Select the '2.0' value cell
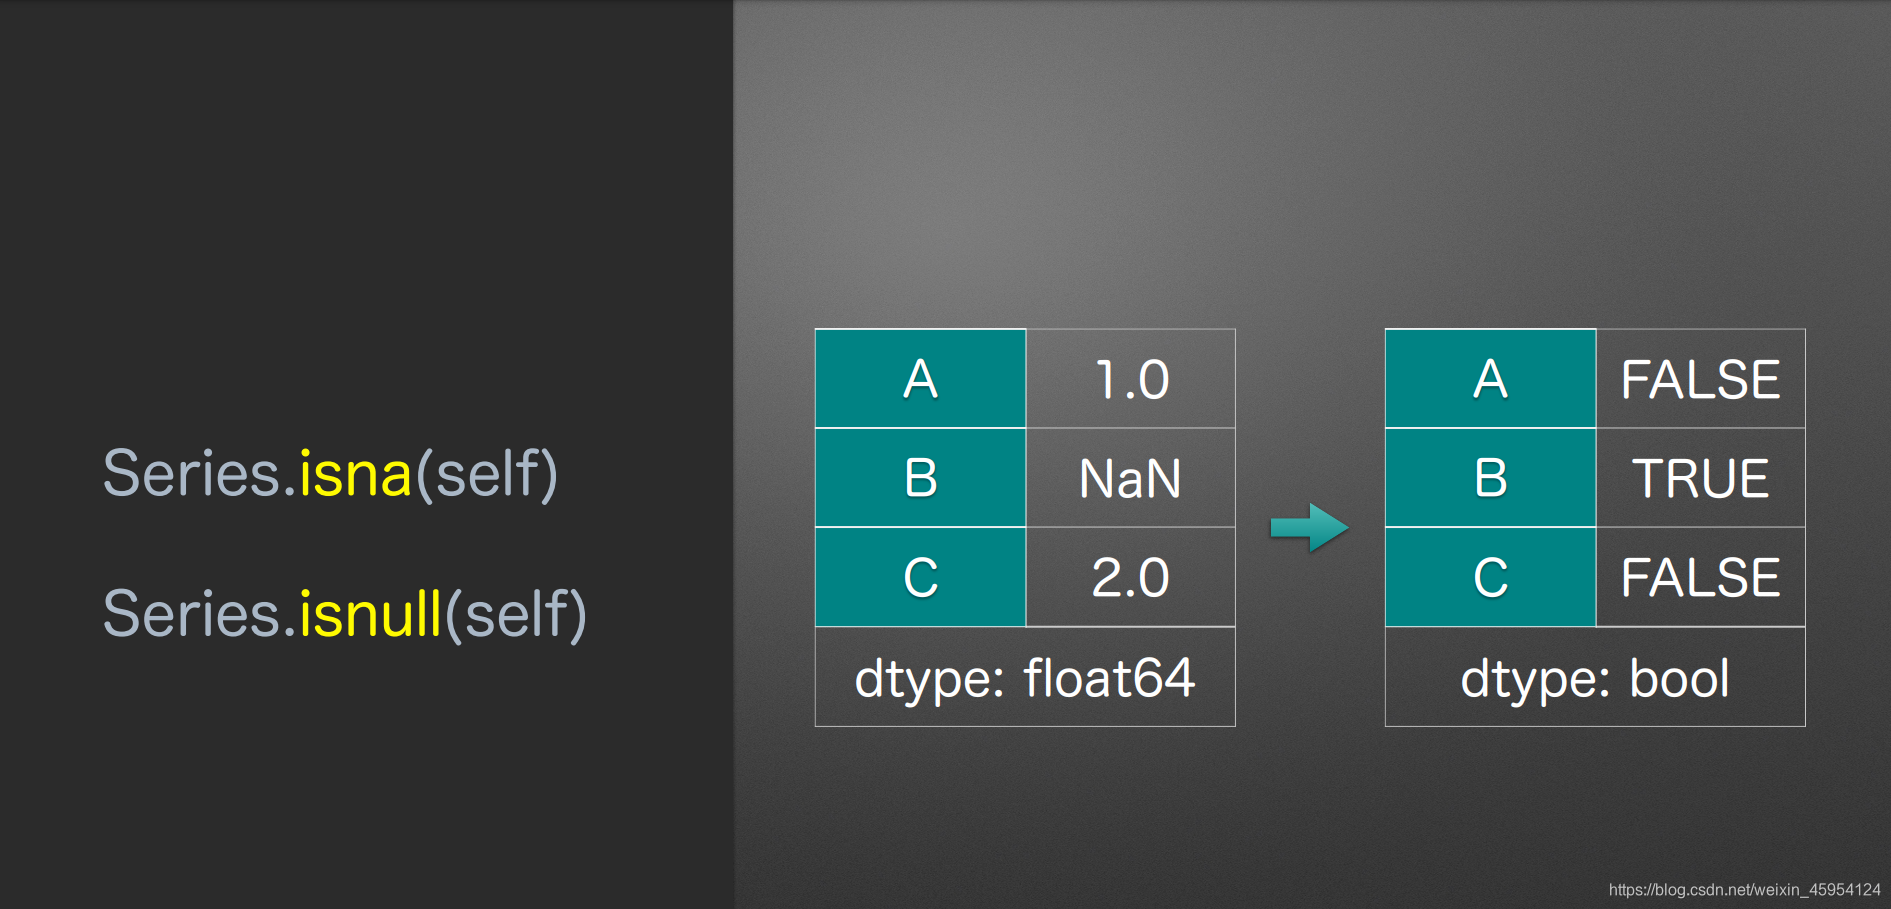This screenshot has width=1891, height=909. (1131, 577)
